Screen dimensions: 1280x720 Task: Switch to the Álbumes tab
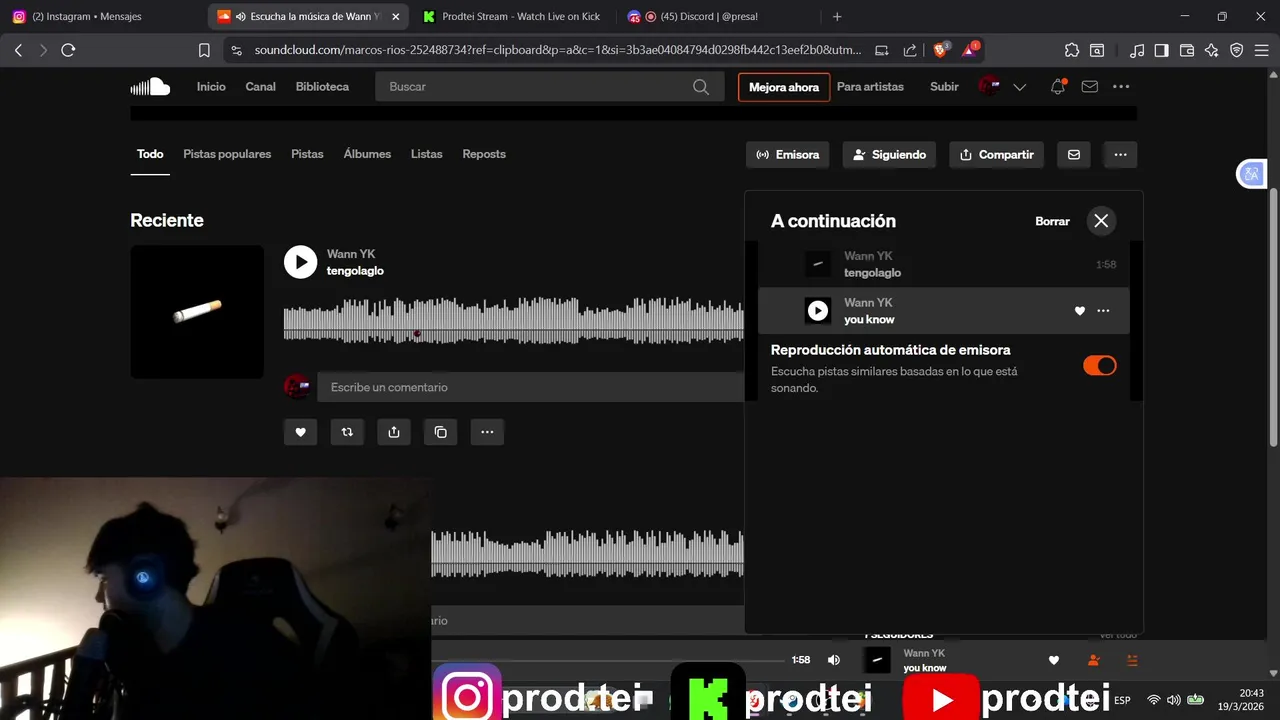[367, 154]
